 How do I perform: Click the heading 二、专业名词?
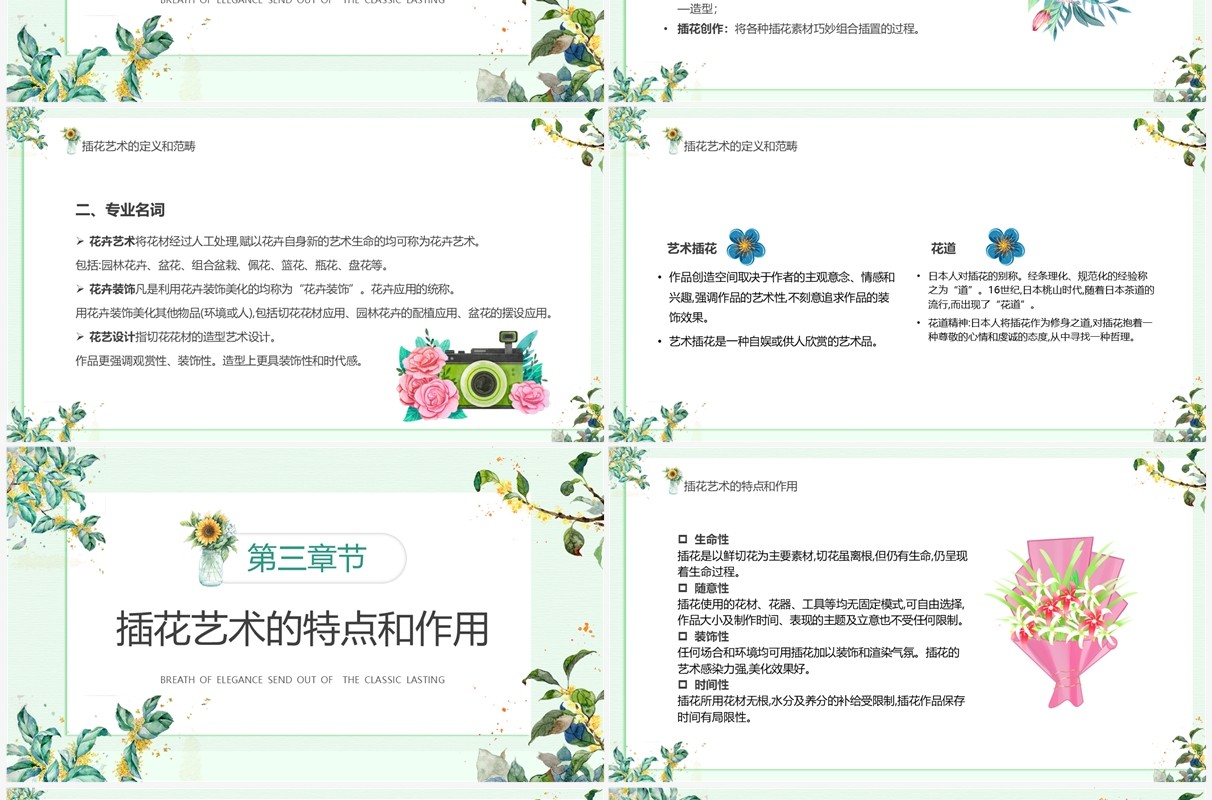coord(120,210)
